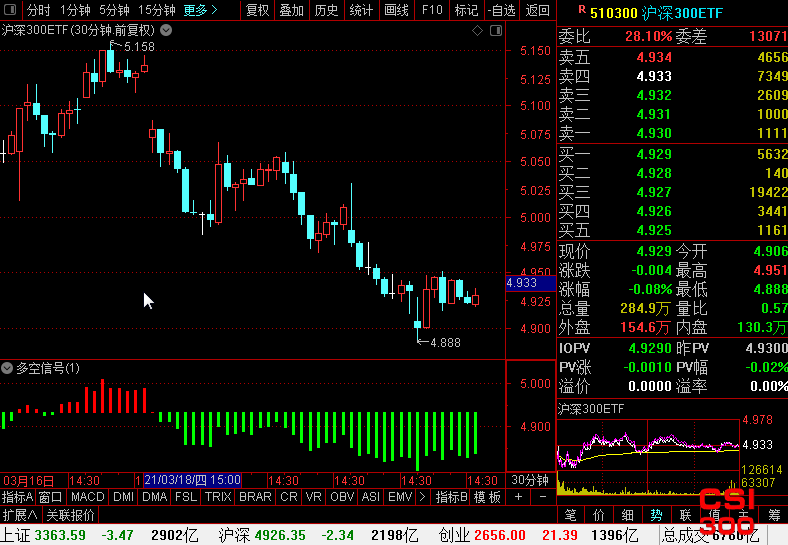Open the 复权 adjustment option

coord(257,10)
